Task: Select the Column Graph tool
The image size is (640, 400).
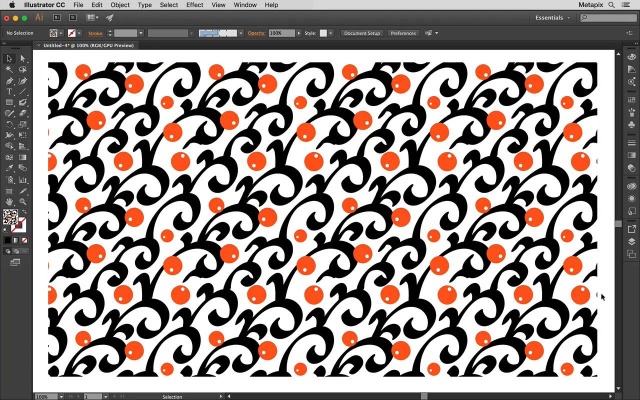Action: pyautogui.click(x=22, y=180)
